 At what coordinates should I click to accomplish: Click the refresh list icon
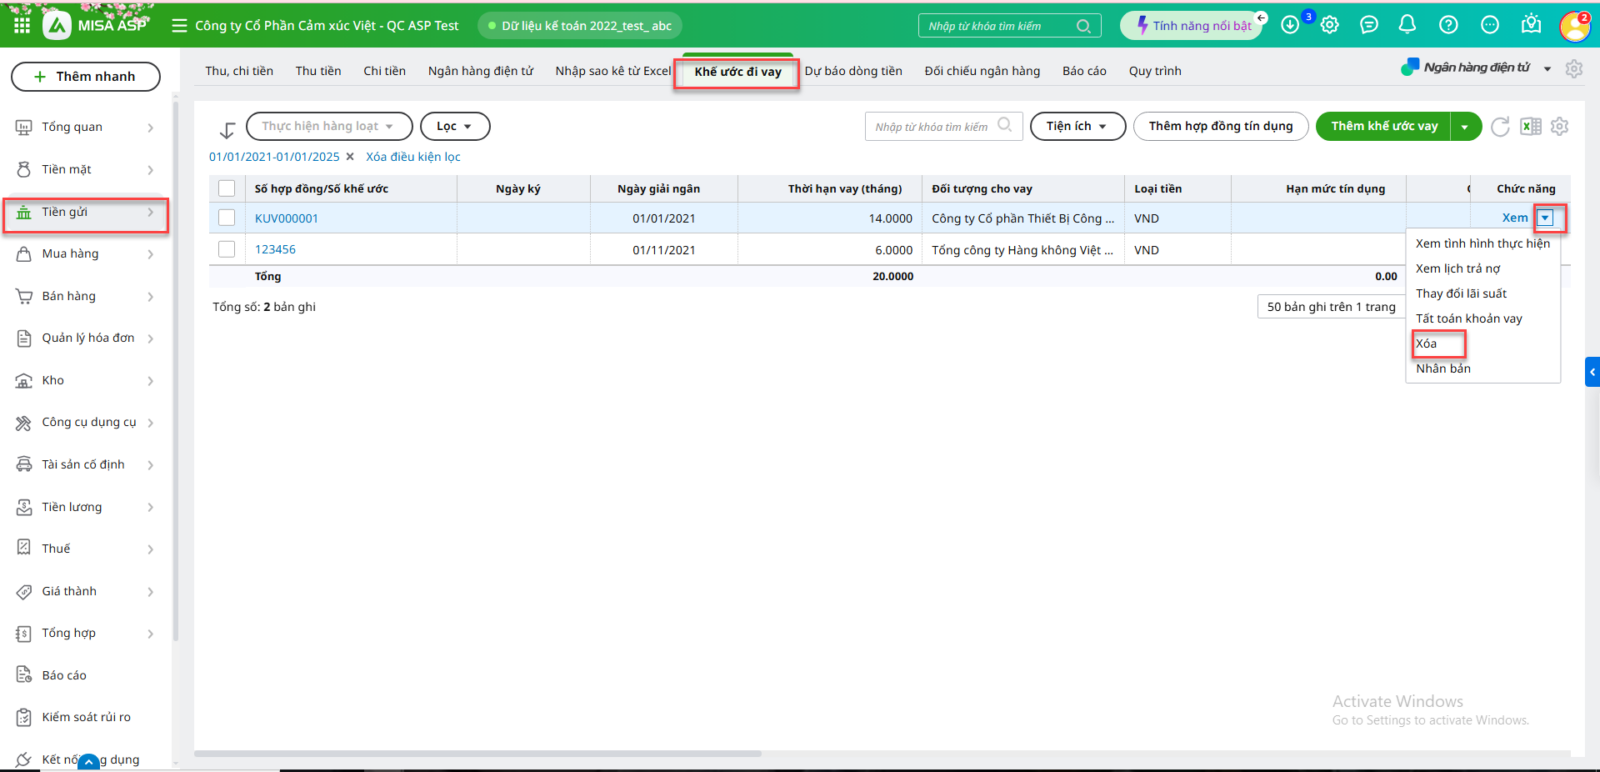click(x=1500, y=126)
